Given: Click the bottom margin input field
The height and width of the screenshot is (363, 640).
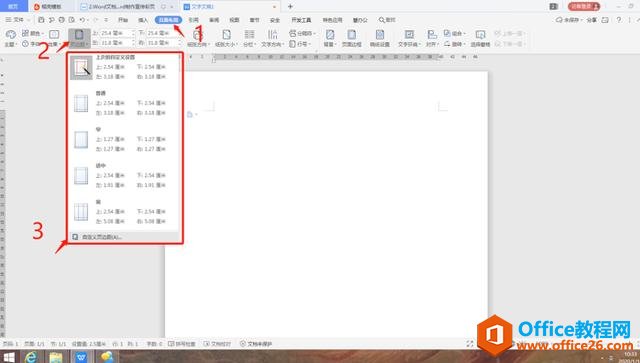Looking at the screenshot, I should click(163, 33).
